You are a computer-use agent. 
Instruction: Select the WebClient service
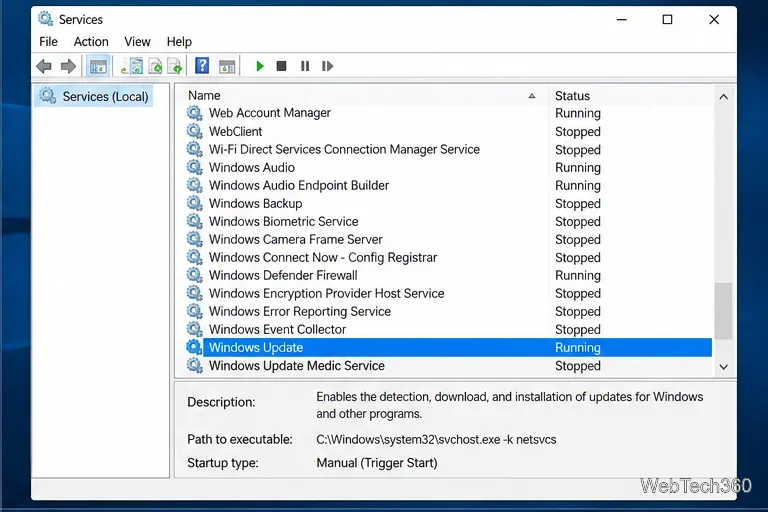236,131
